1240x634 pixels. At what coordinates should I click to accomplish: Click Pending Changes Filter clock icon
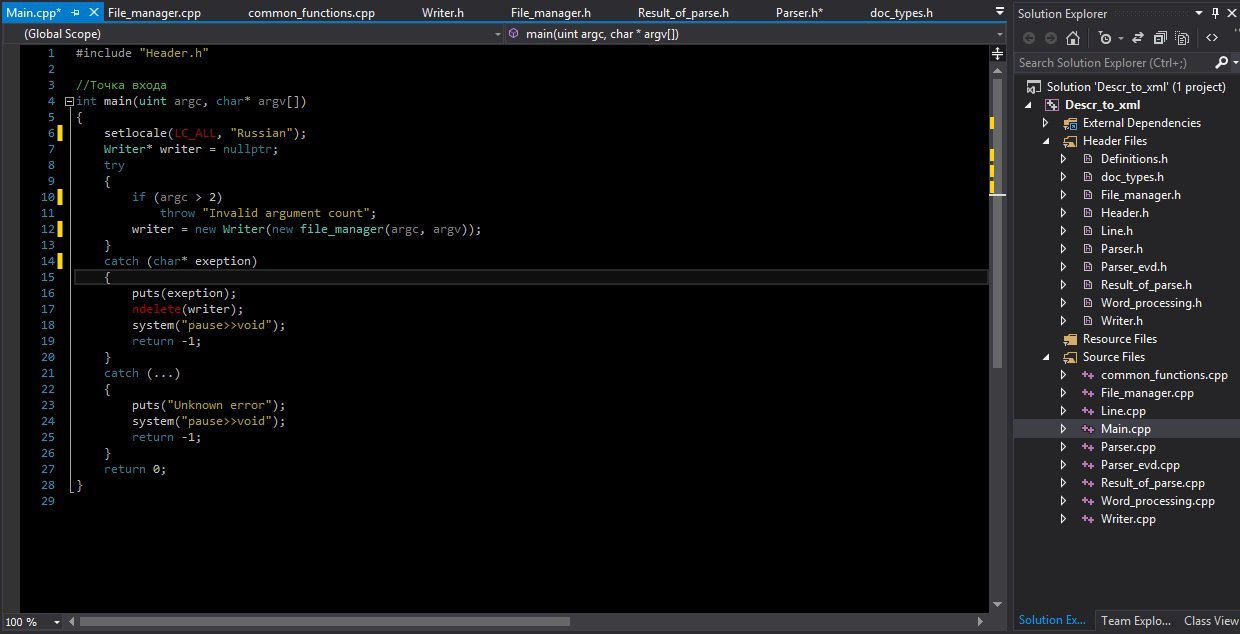[1104, 38]
